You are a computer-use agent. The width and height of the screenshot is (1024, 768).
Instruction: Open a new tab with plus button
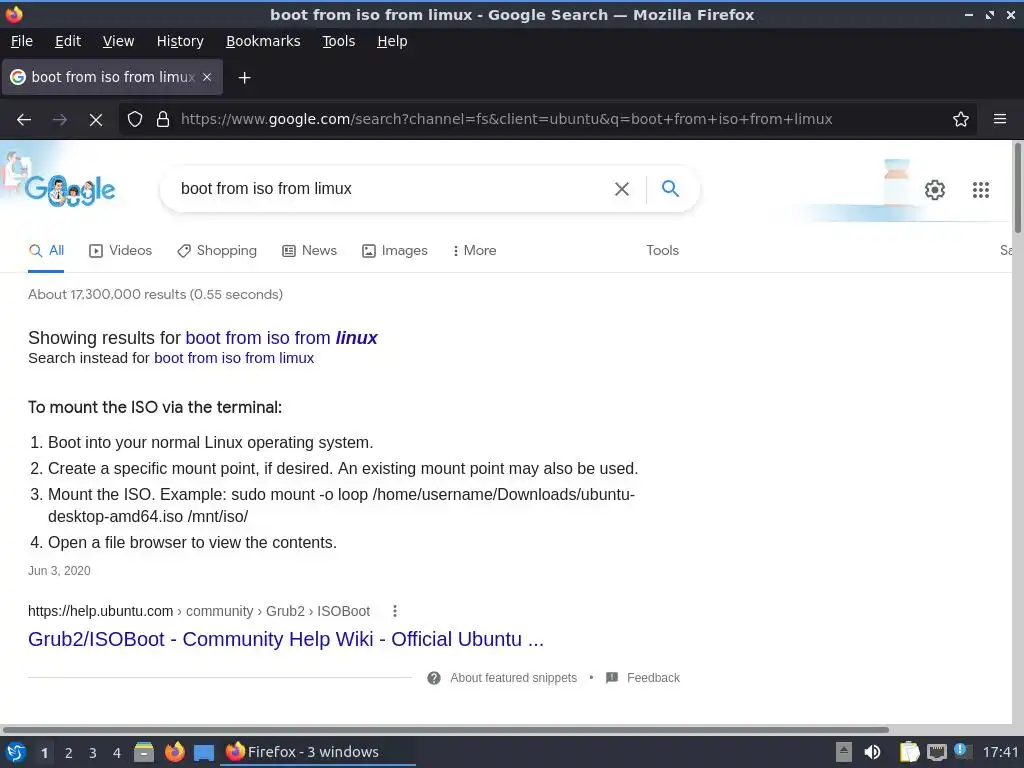point(244,78)
